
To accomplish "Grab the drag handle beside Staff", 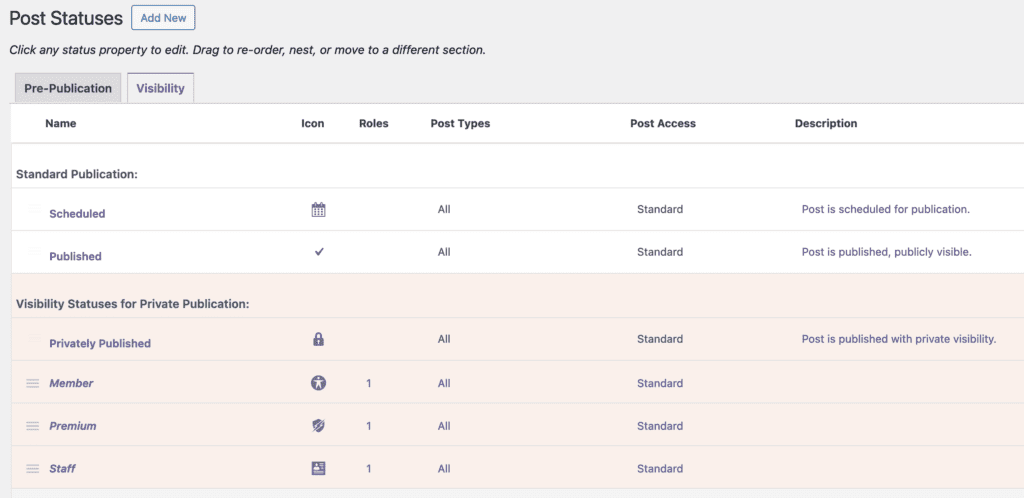I will pos(32,468).
